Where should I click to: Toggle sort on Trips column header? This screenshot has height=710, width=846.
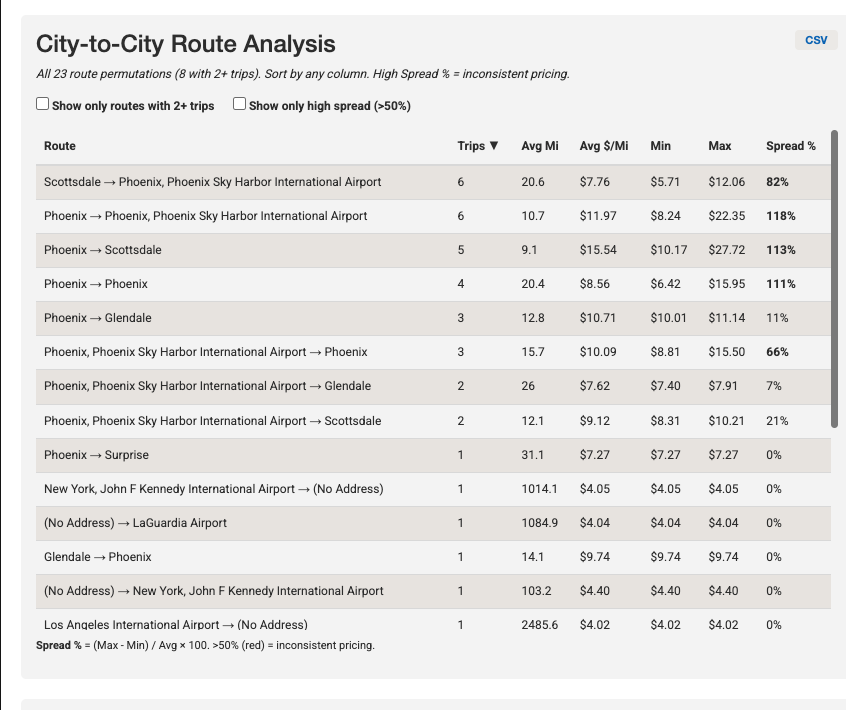(477, 146)
